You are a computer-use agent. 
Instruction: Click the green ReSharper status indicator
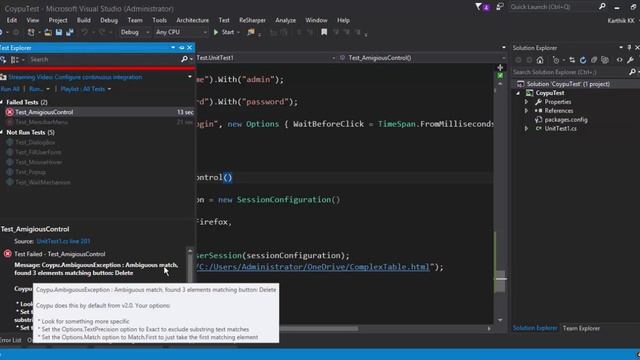500,76
